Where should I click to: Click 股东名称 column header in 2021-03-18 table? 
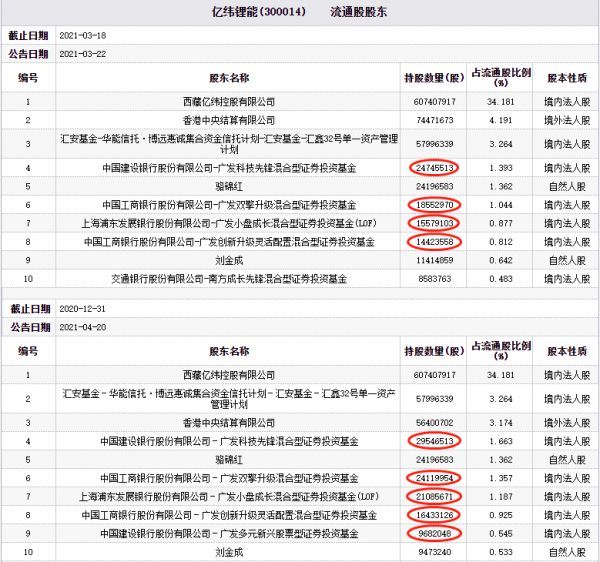pos(229,78)
